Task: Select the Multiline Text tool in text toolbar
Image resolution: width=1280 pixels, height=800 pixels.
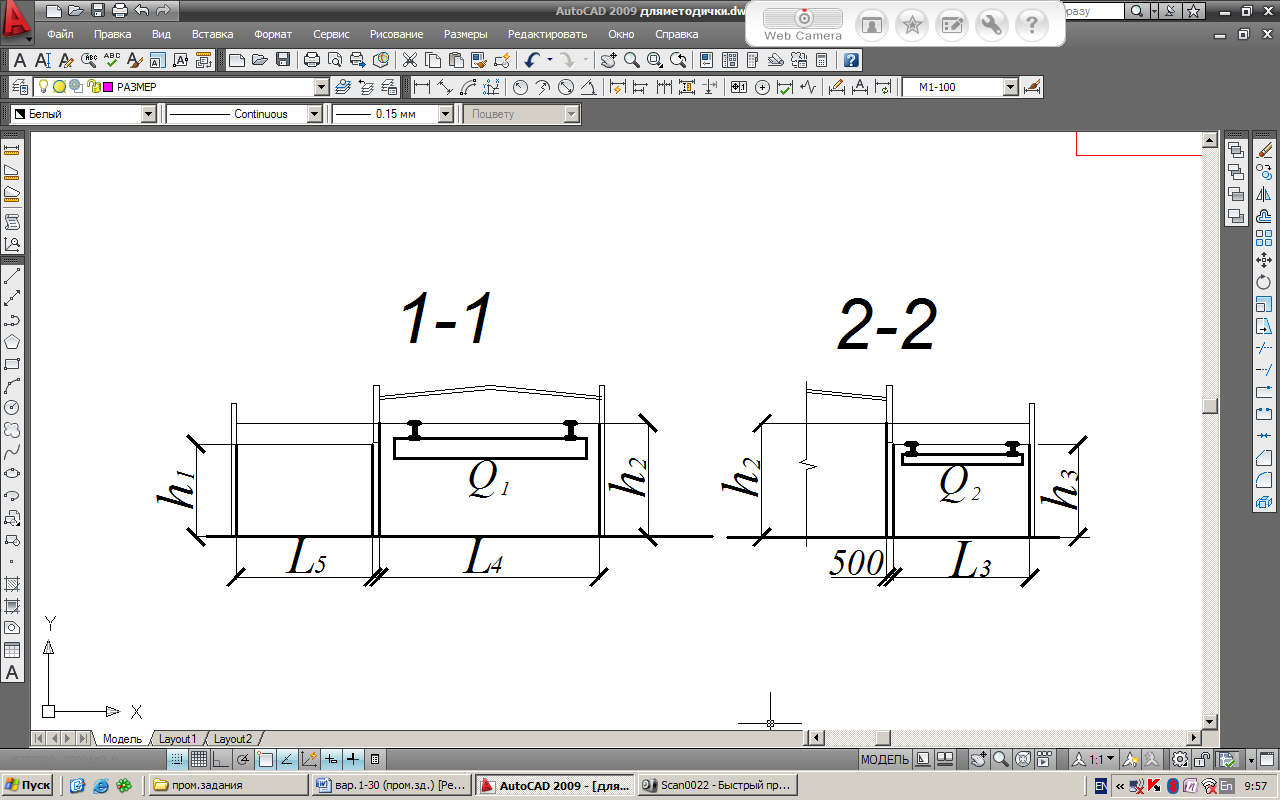Action: click(x=18, y=60)
